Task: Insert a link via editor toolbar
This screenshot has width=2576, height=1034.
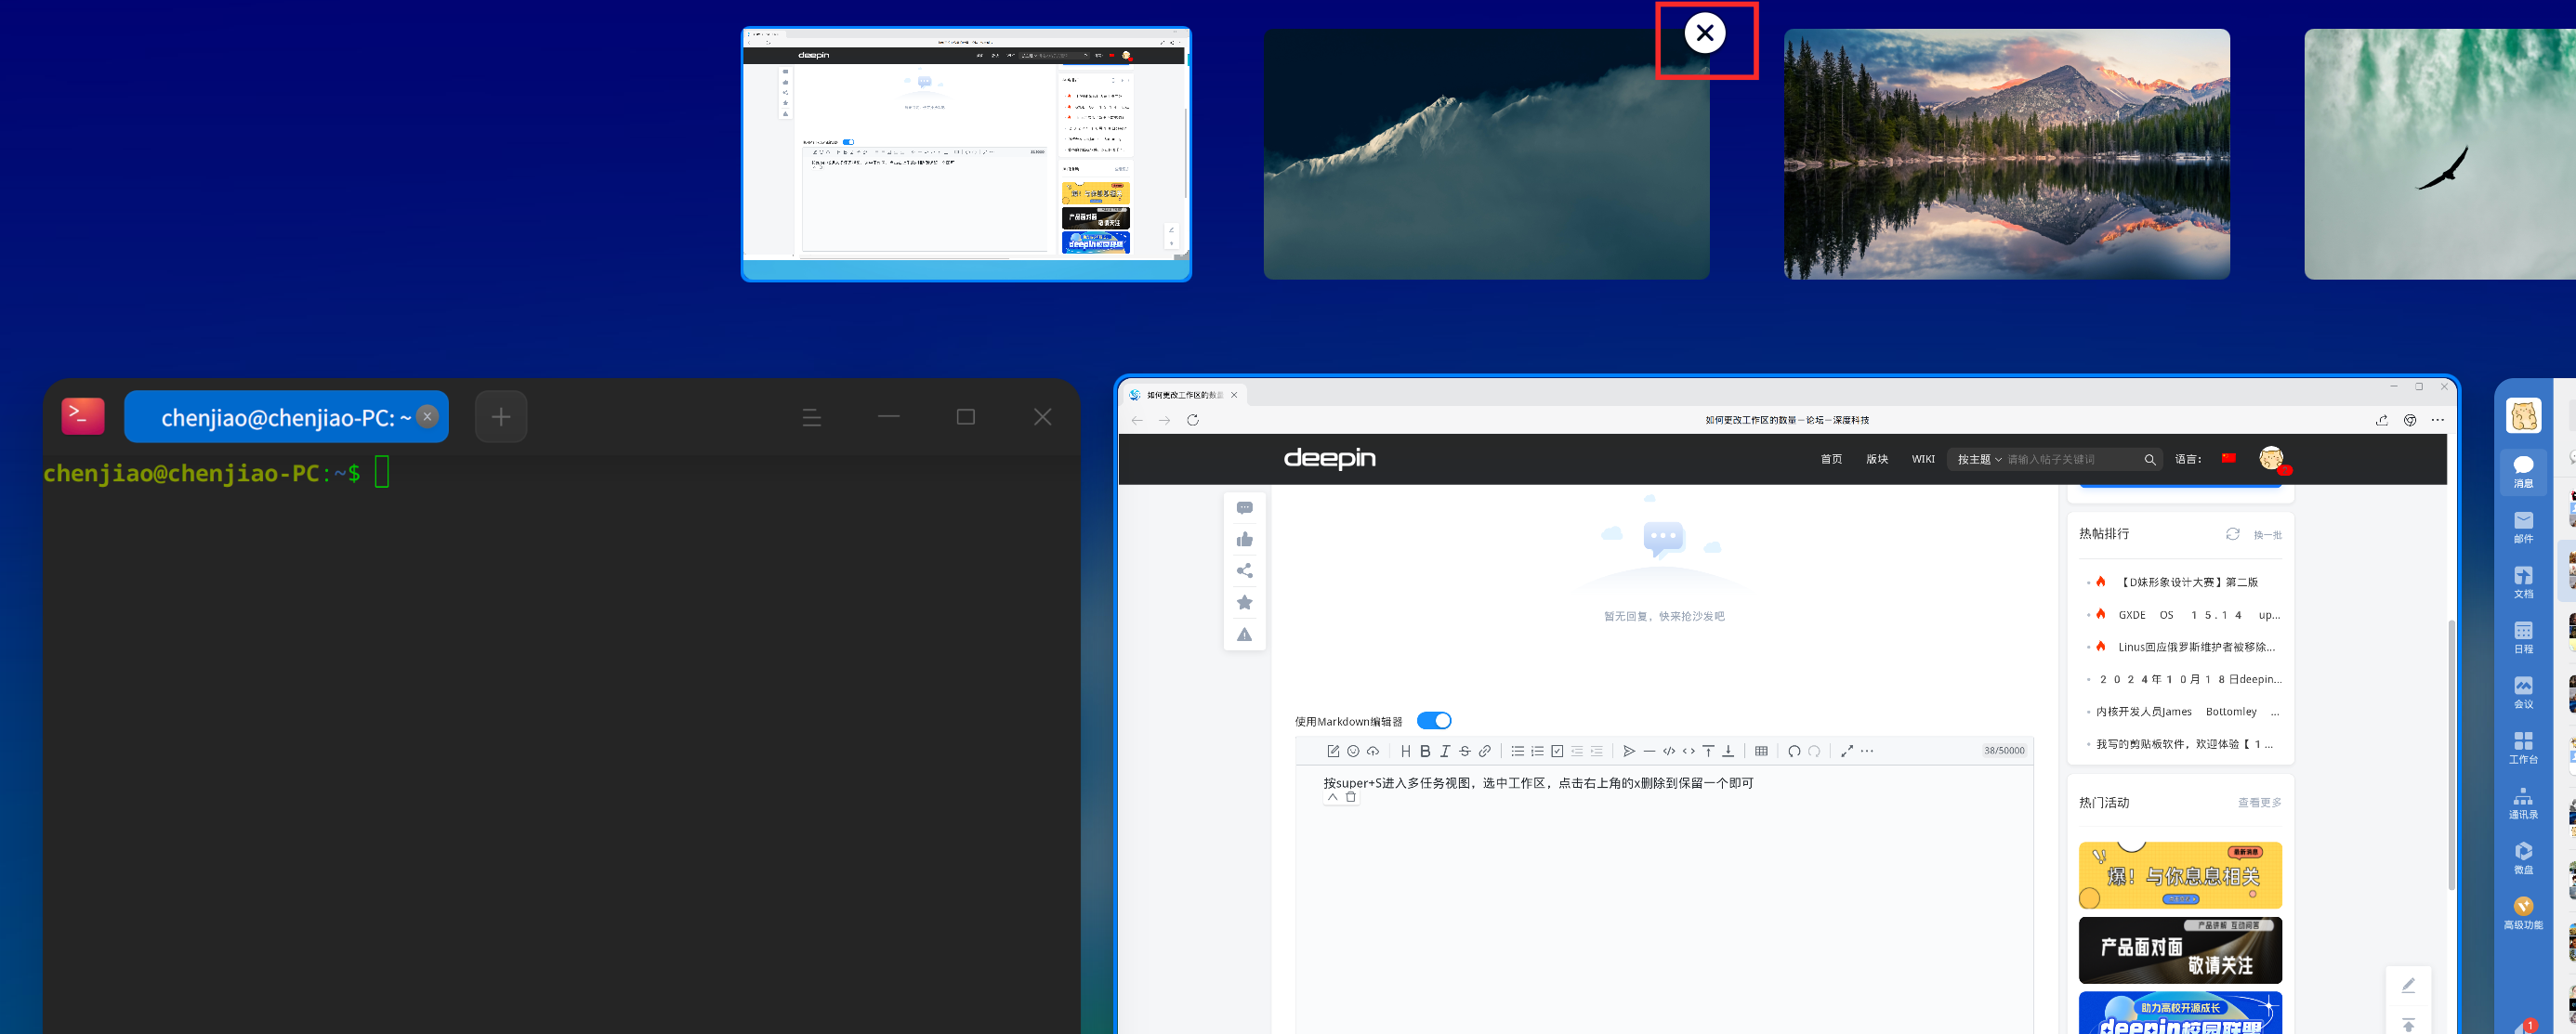Action: [x=1485, y=751]
